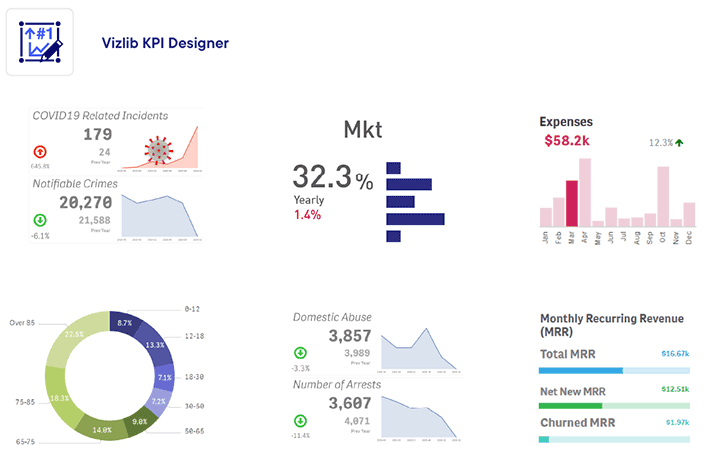The height and width of the screenshot is (466, 720).
Task: Click the Domestic Abuse area sparkline
Action: pos(419,349)
